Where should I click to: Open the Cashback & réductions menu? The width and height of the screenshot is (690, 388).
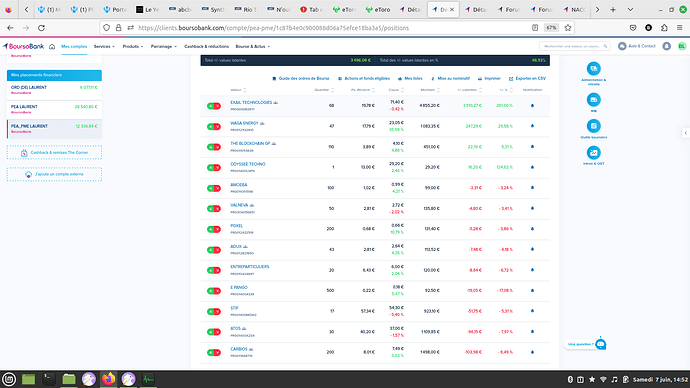point(206,47)
